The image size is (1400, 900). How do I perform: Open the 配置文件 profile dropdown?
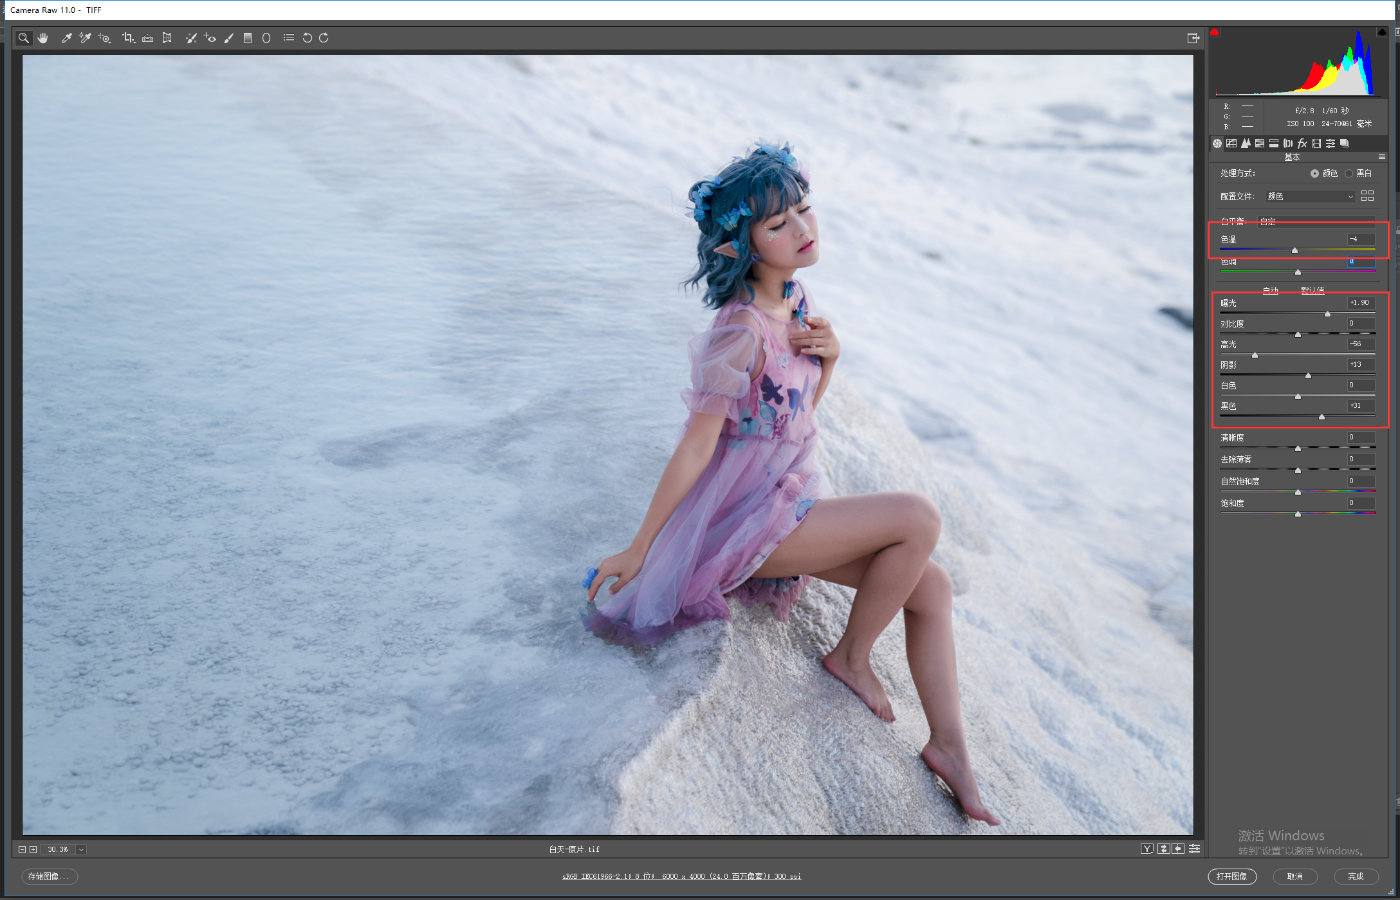coord(1310,196)
